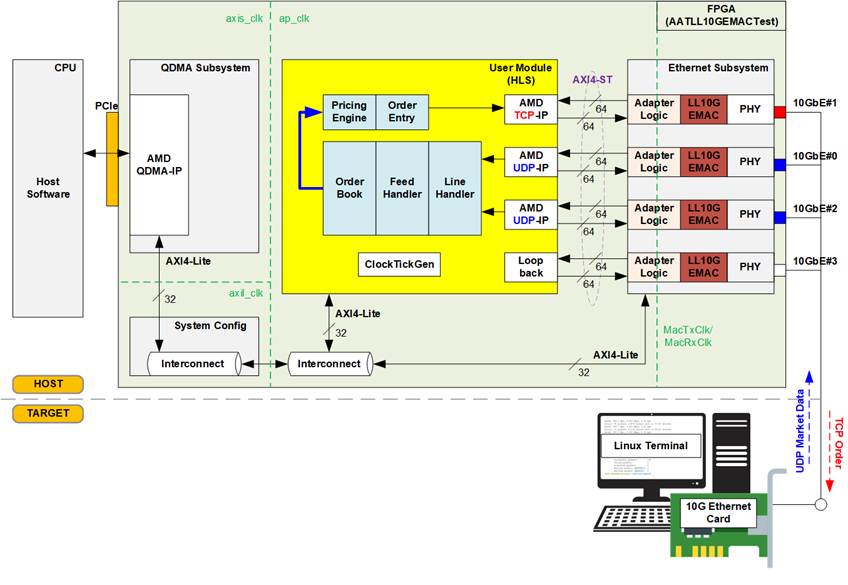This screenshot has height=585, width=848.
Task: Click the Loop back block
Action: (531, 267)
